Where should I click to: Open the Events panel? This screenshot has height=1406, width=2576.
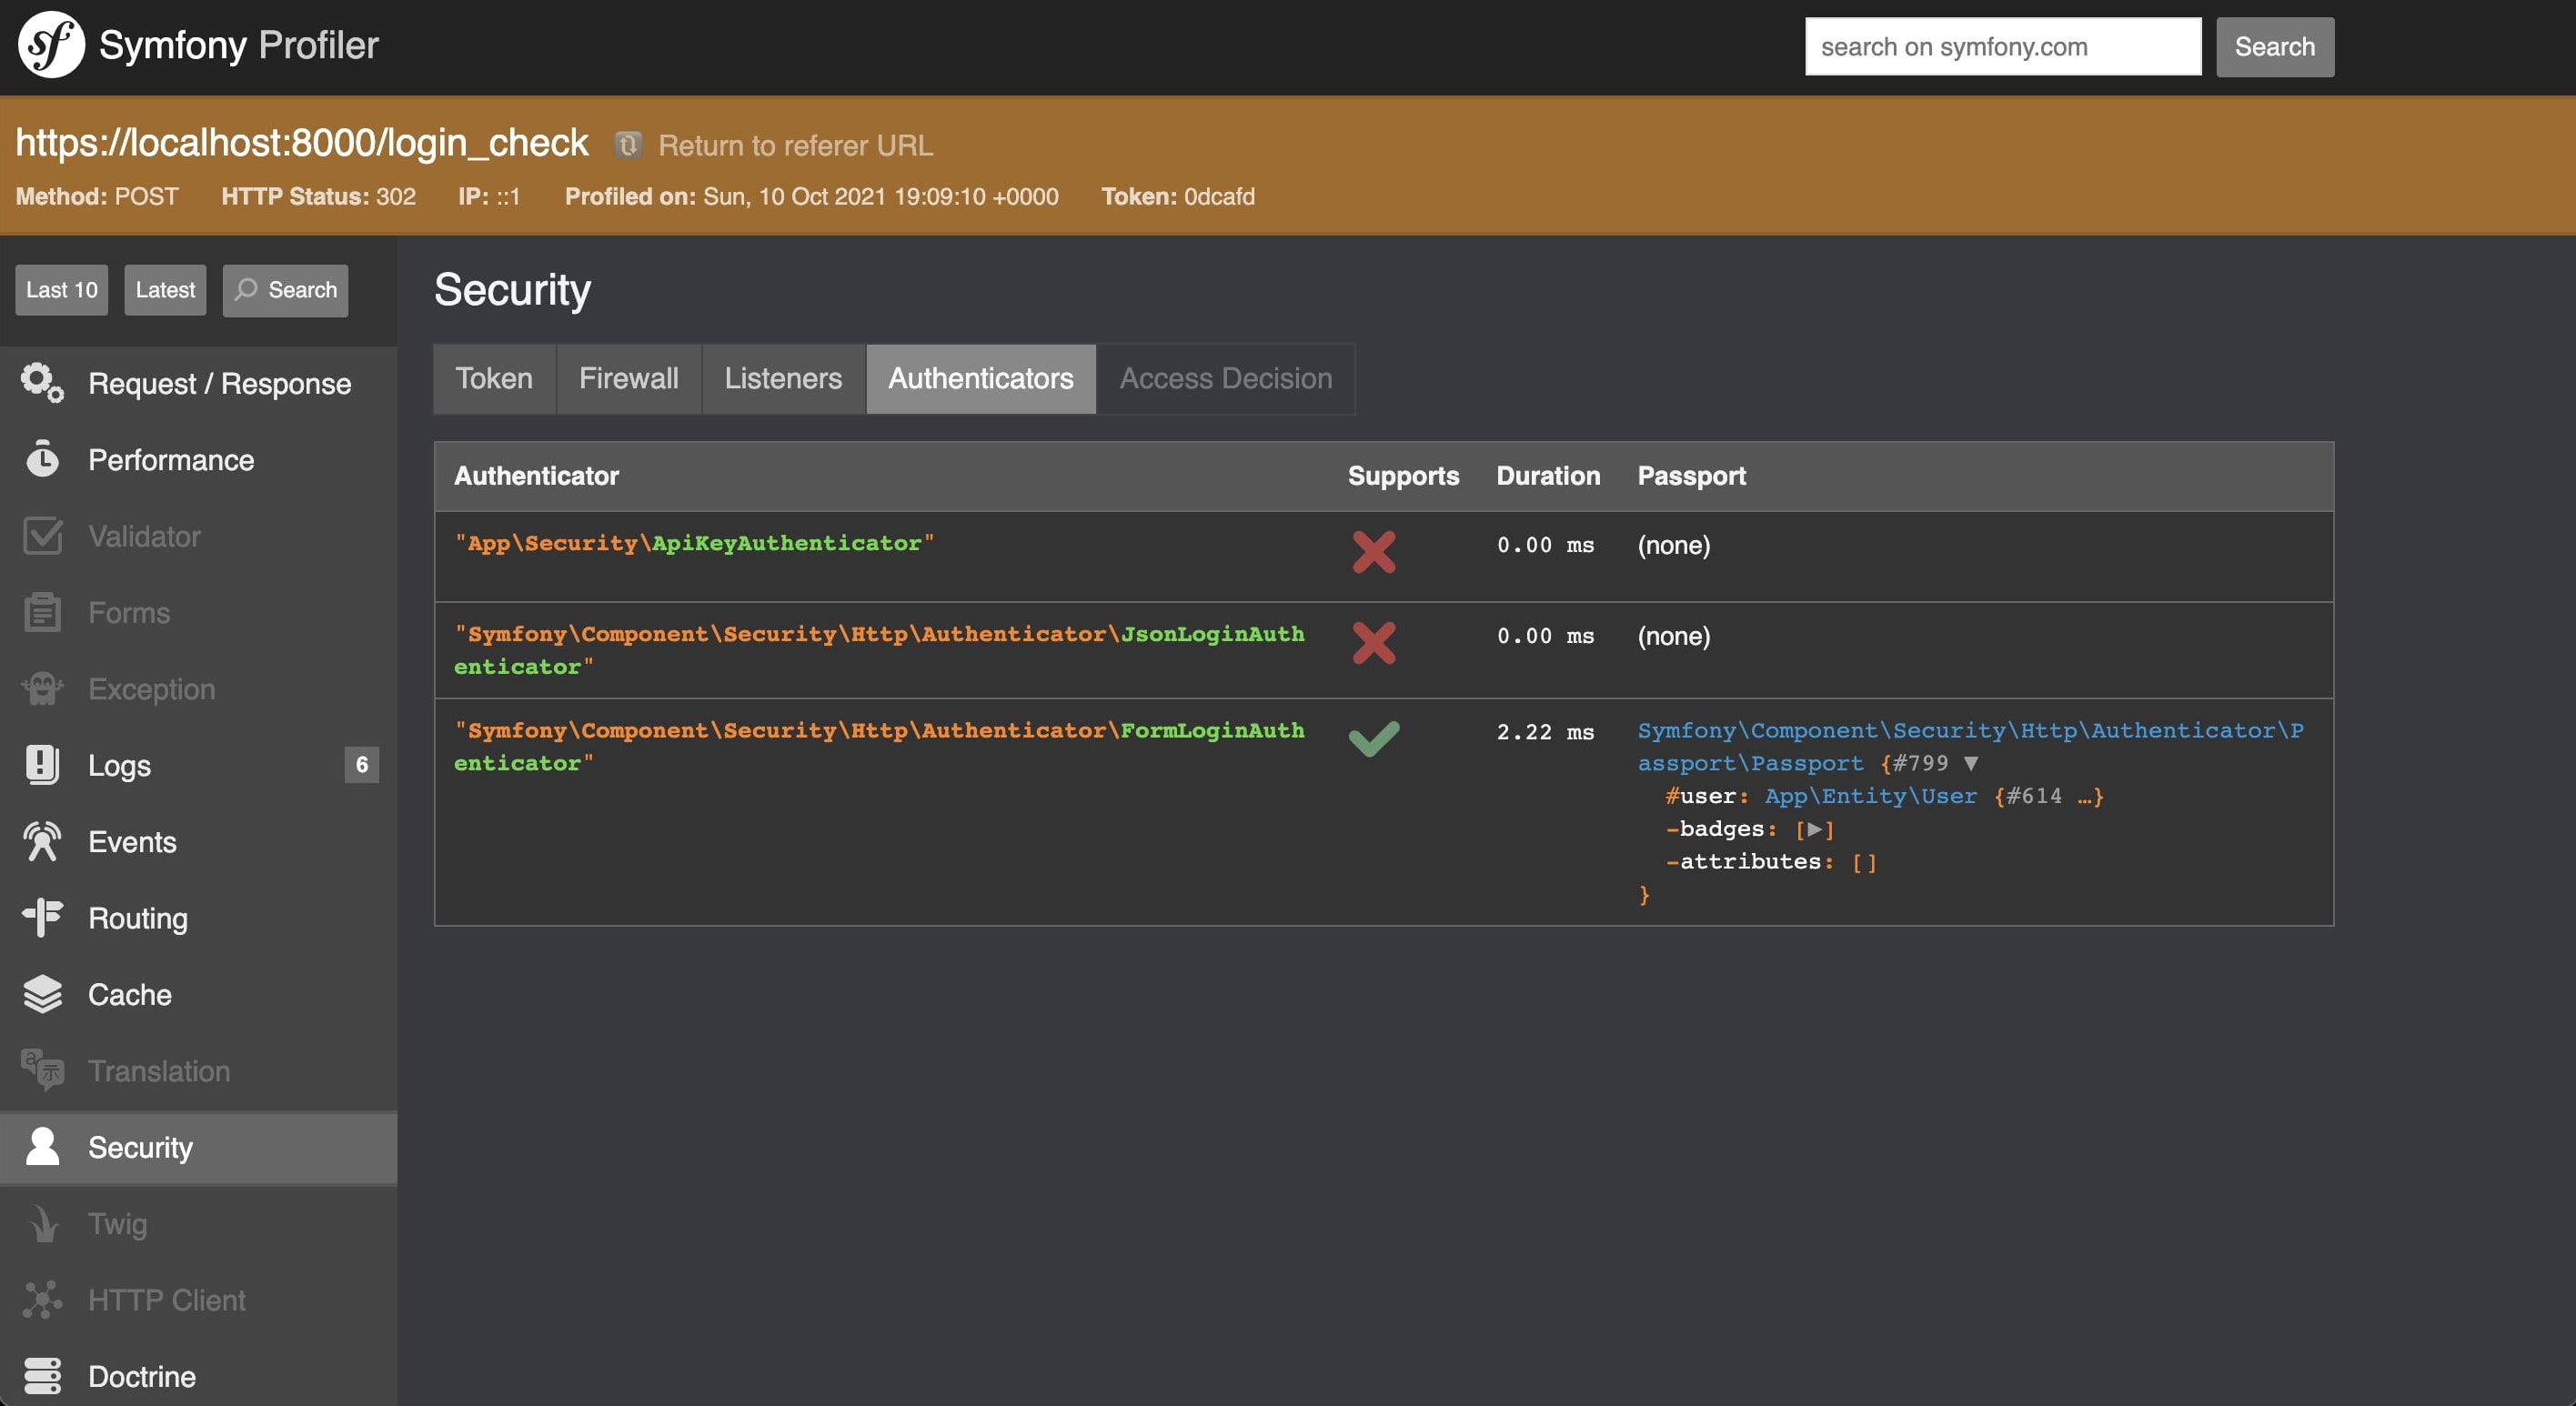(x=132, y=842)
